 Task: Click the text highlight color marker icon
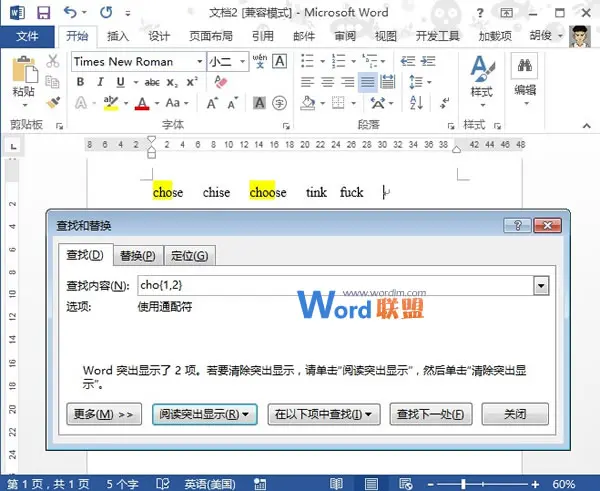coord(111,104)
